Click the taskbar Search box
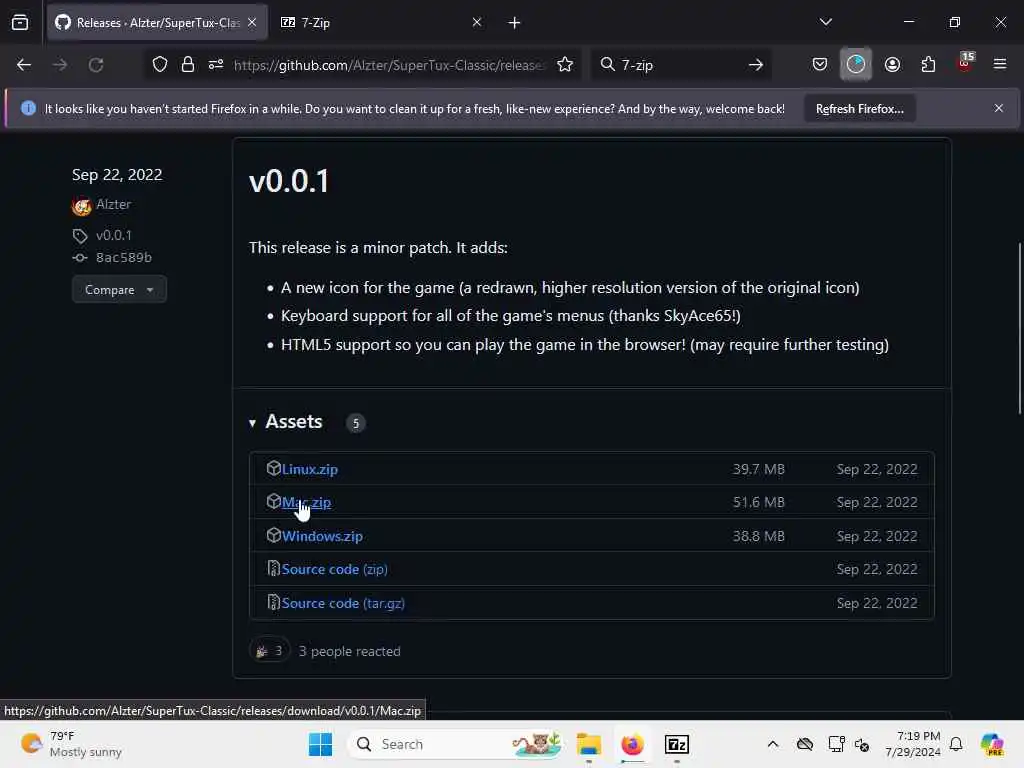 [457, 744]
